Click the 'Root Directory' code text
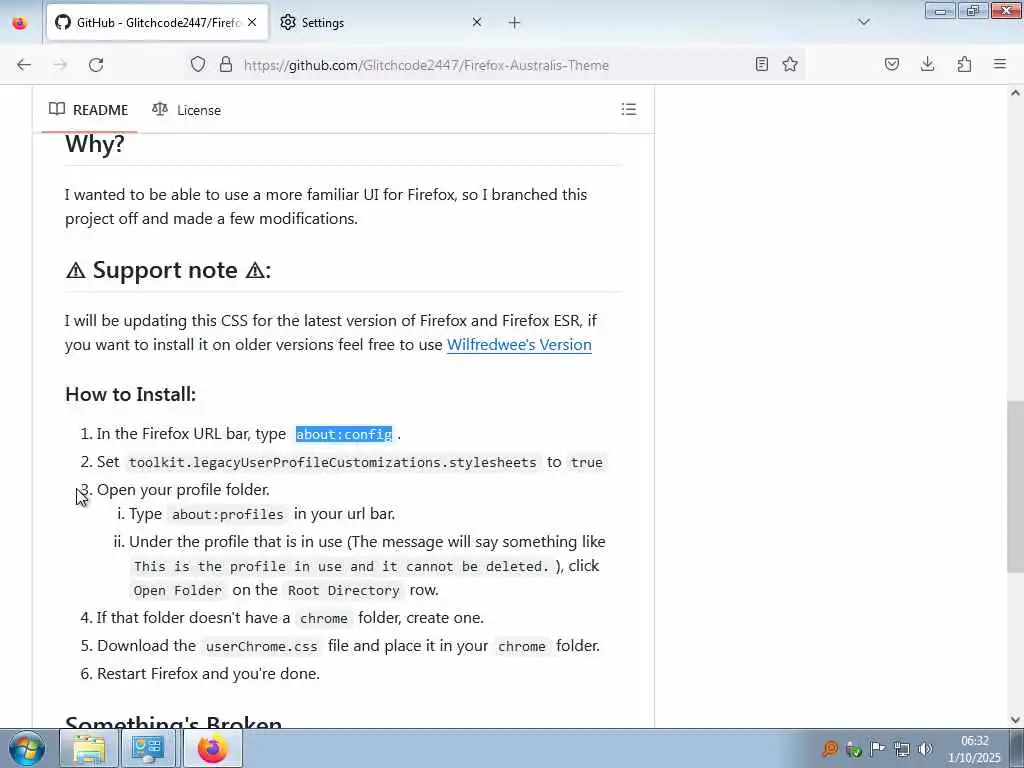 (344, 590)
